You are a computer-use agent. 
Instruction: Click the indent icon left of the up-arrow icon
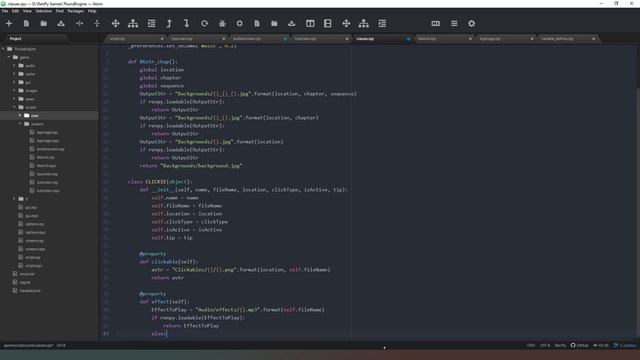coord(151,24)
